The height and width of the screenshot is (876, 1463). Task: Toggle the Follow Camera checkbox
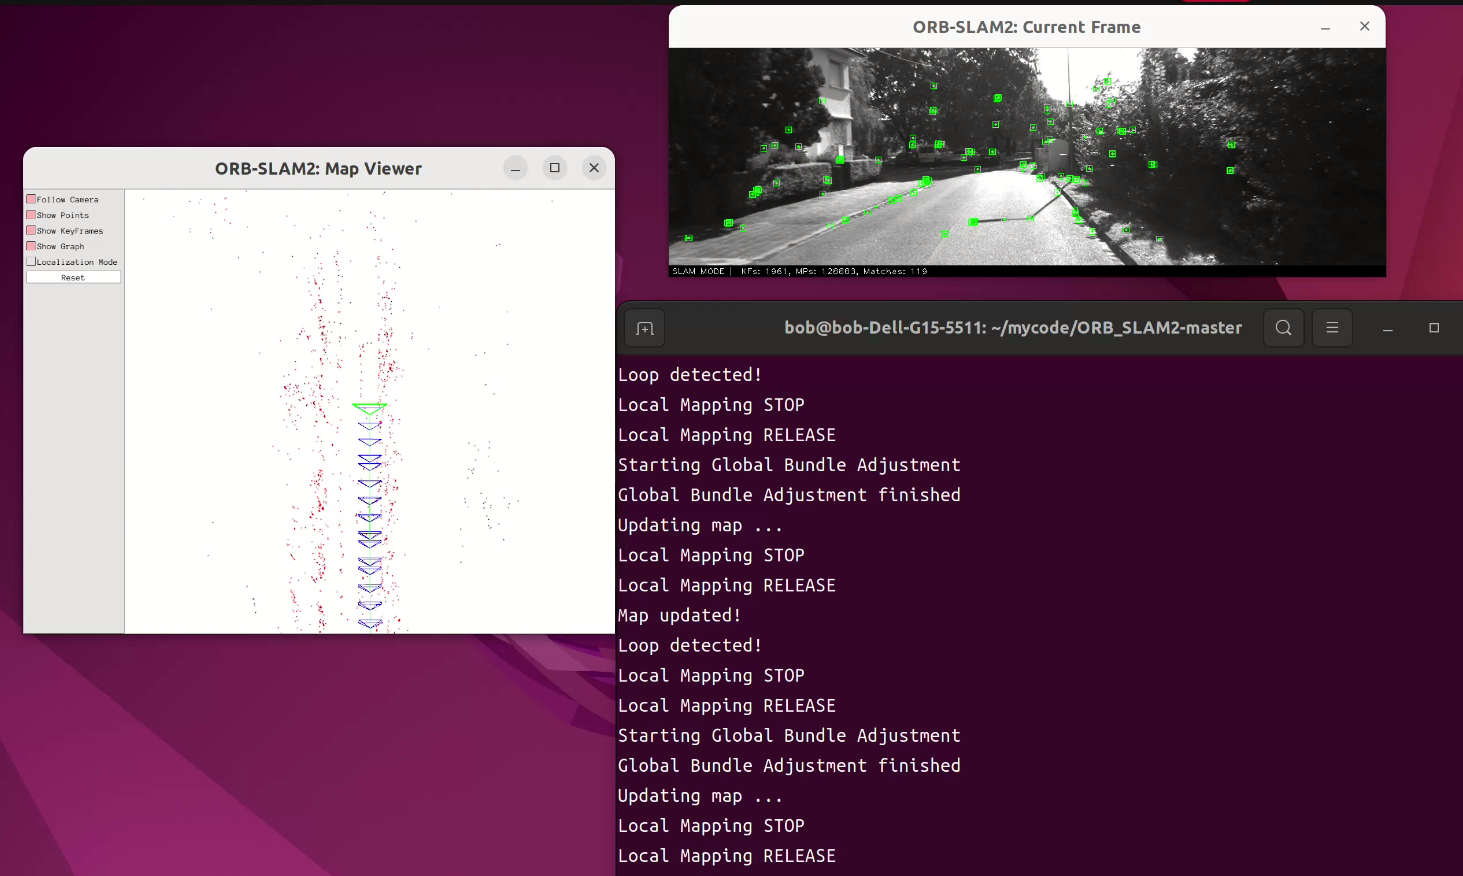coord(31,199)
